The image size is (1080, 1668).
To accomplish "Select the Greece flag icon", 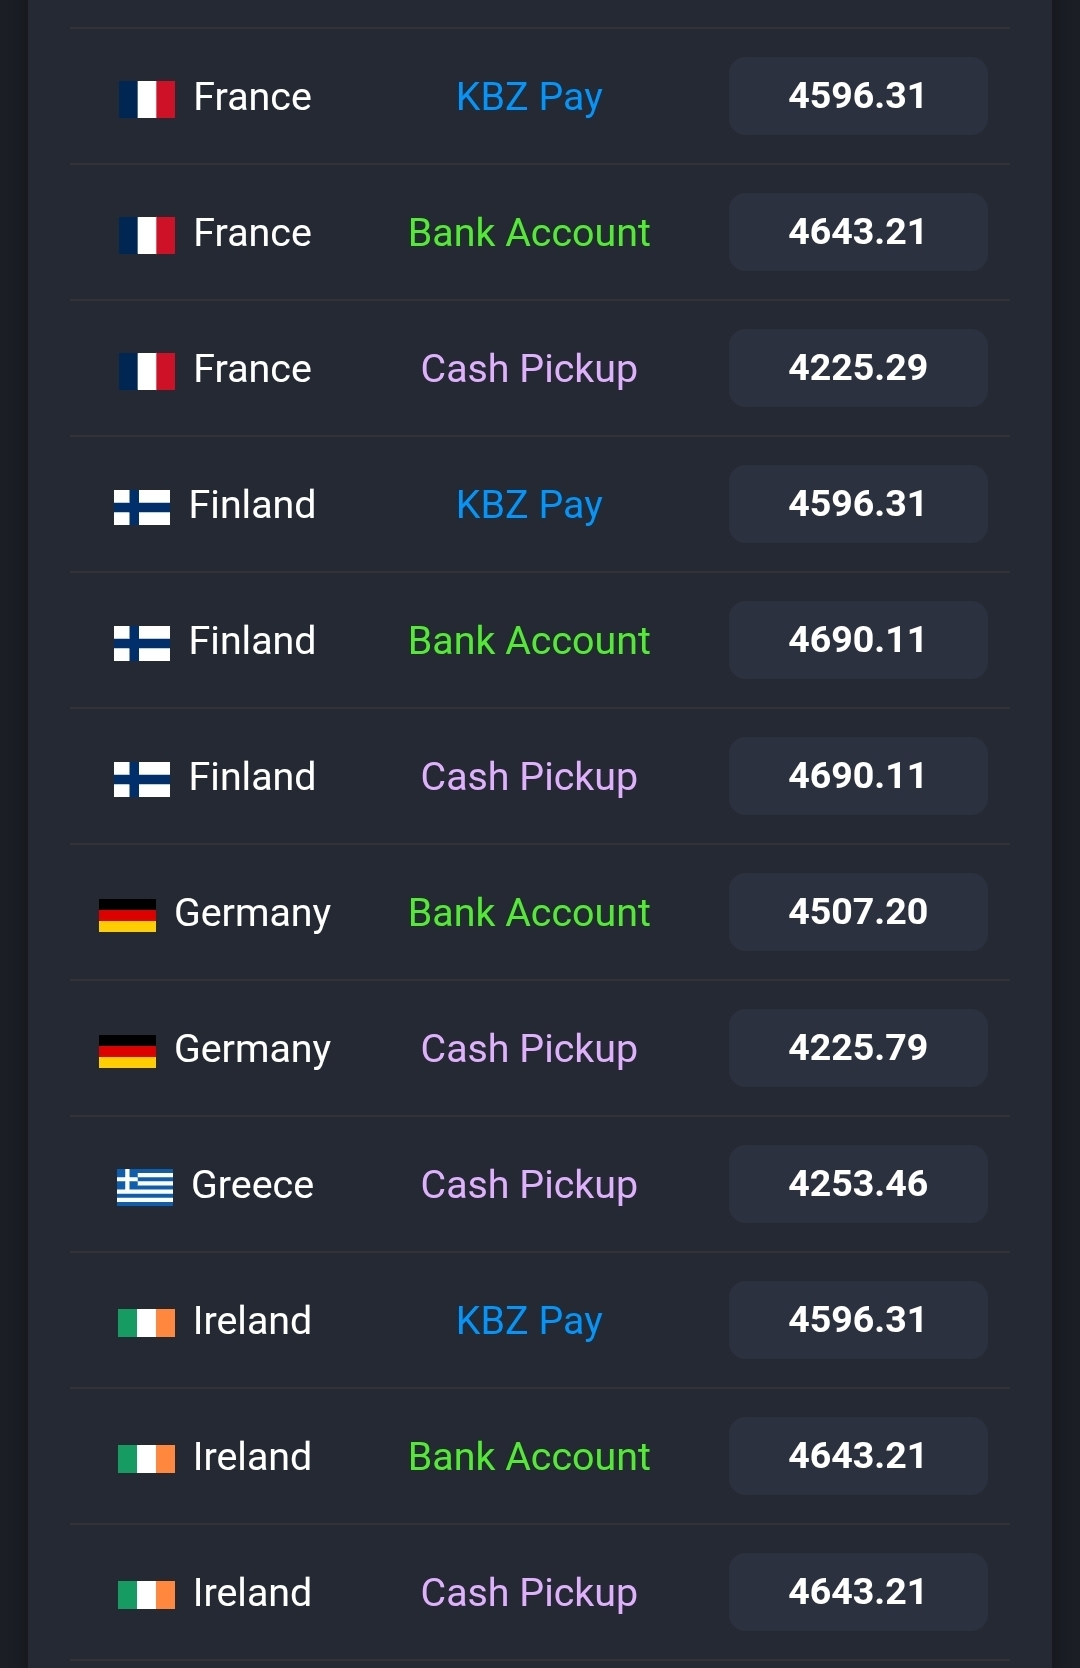I will (145, 1187).
